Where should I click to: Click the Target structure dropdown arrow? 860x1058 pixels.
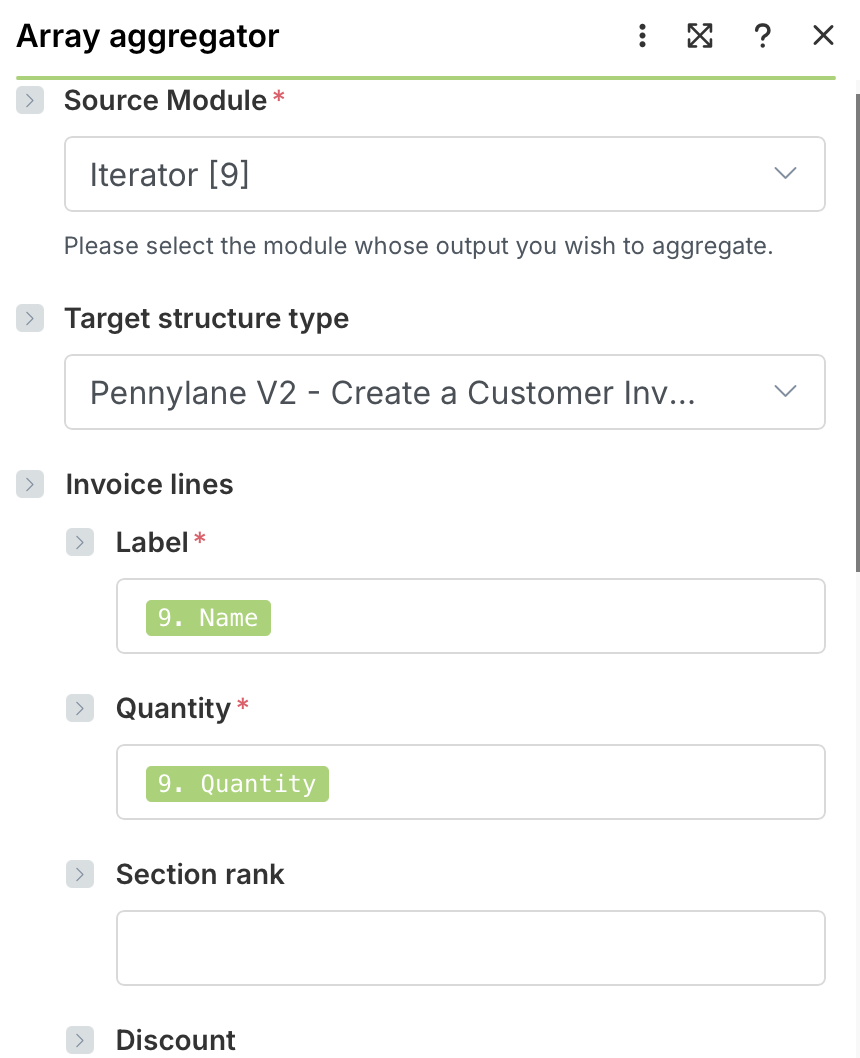[786, 391]
